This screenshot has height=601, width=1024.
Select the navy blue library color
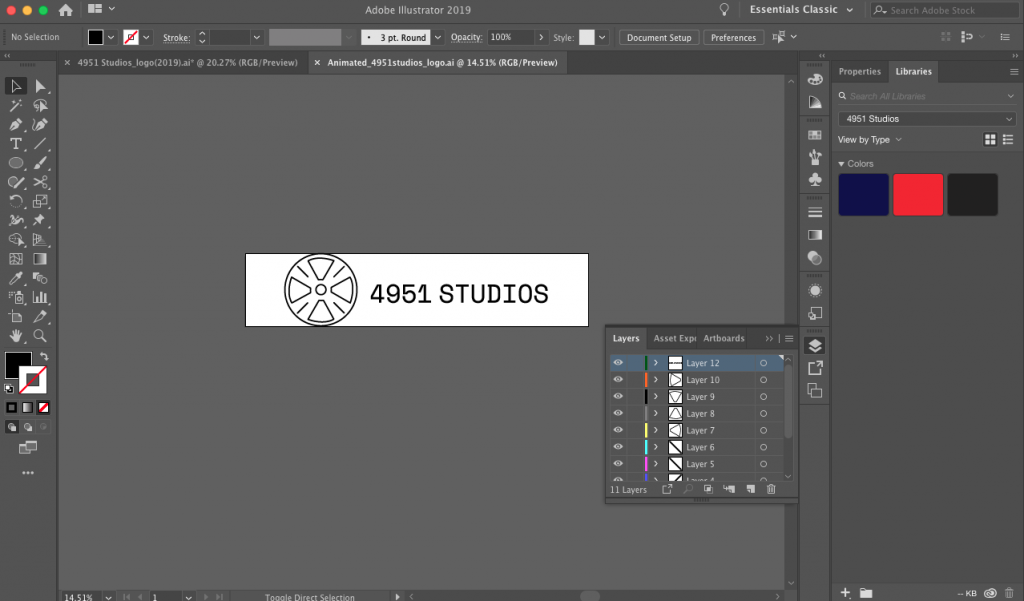click(863, 195)
